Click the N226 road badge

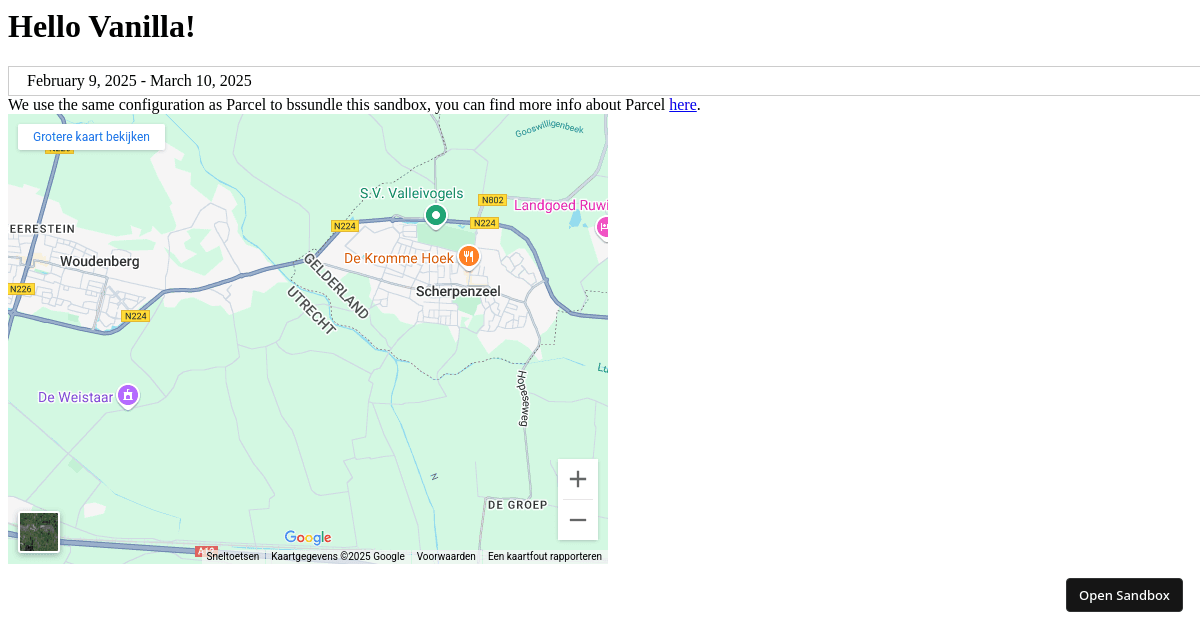click(21, 289)
